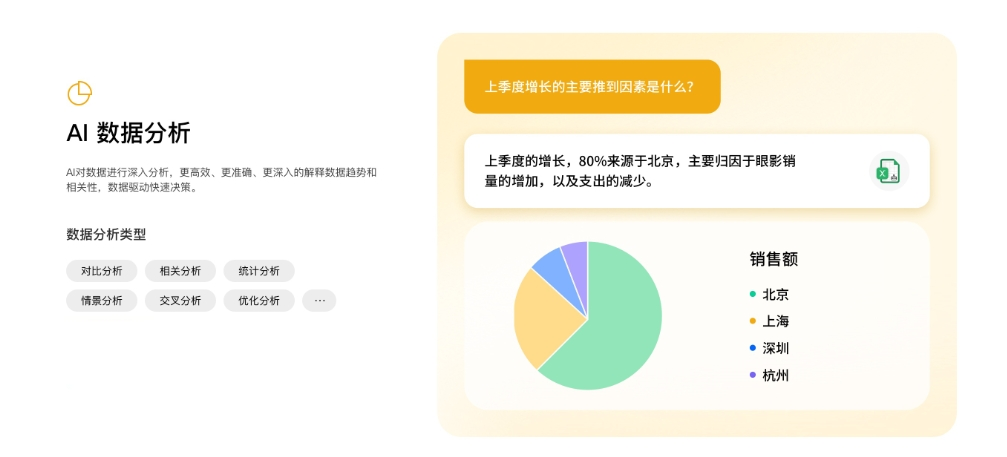
Task: Select the 对比分析 tag
Action: tap(101, 271)
